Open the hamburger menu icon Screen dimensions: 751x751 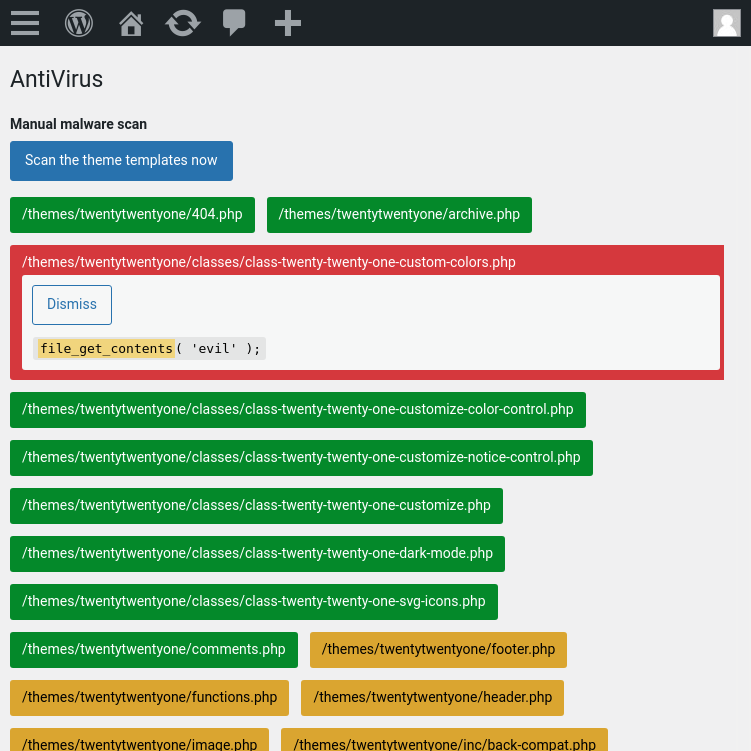tap(25, 23)
